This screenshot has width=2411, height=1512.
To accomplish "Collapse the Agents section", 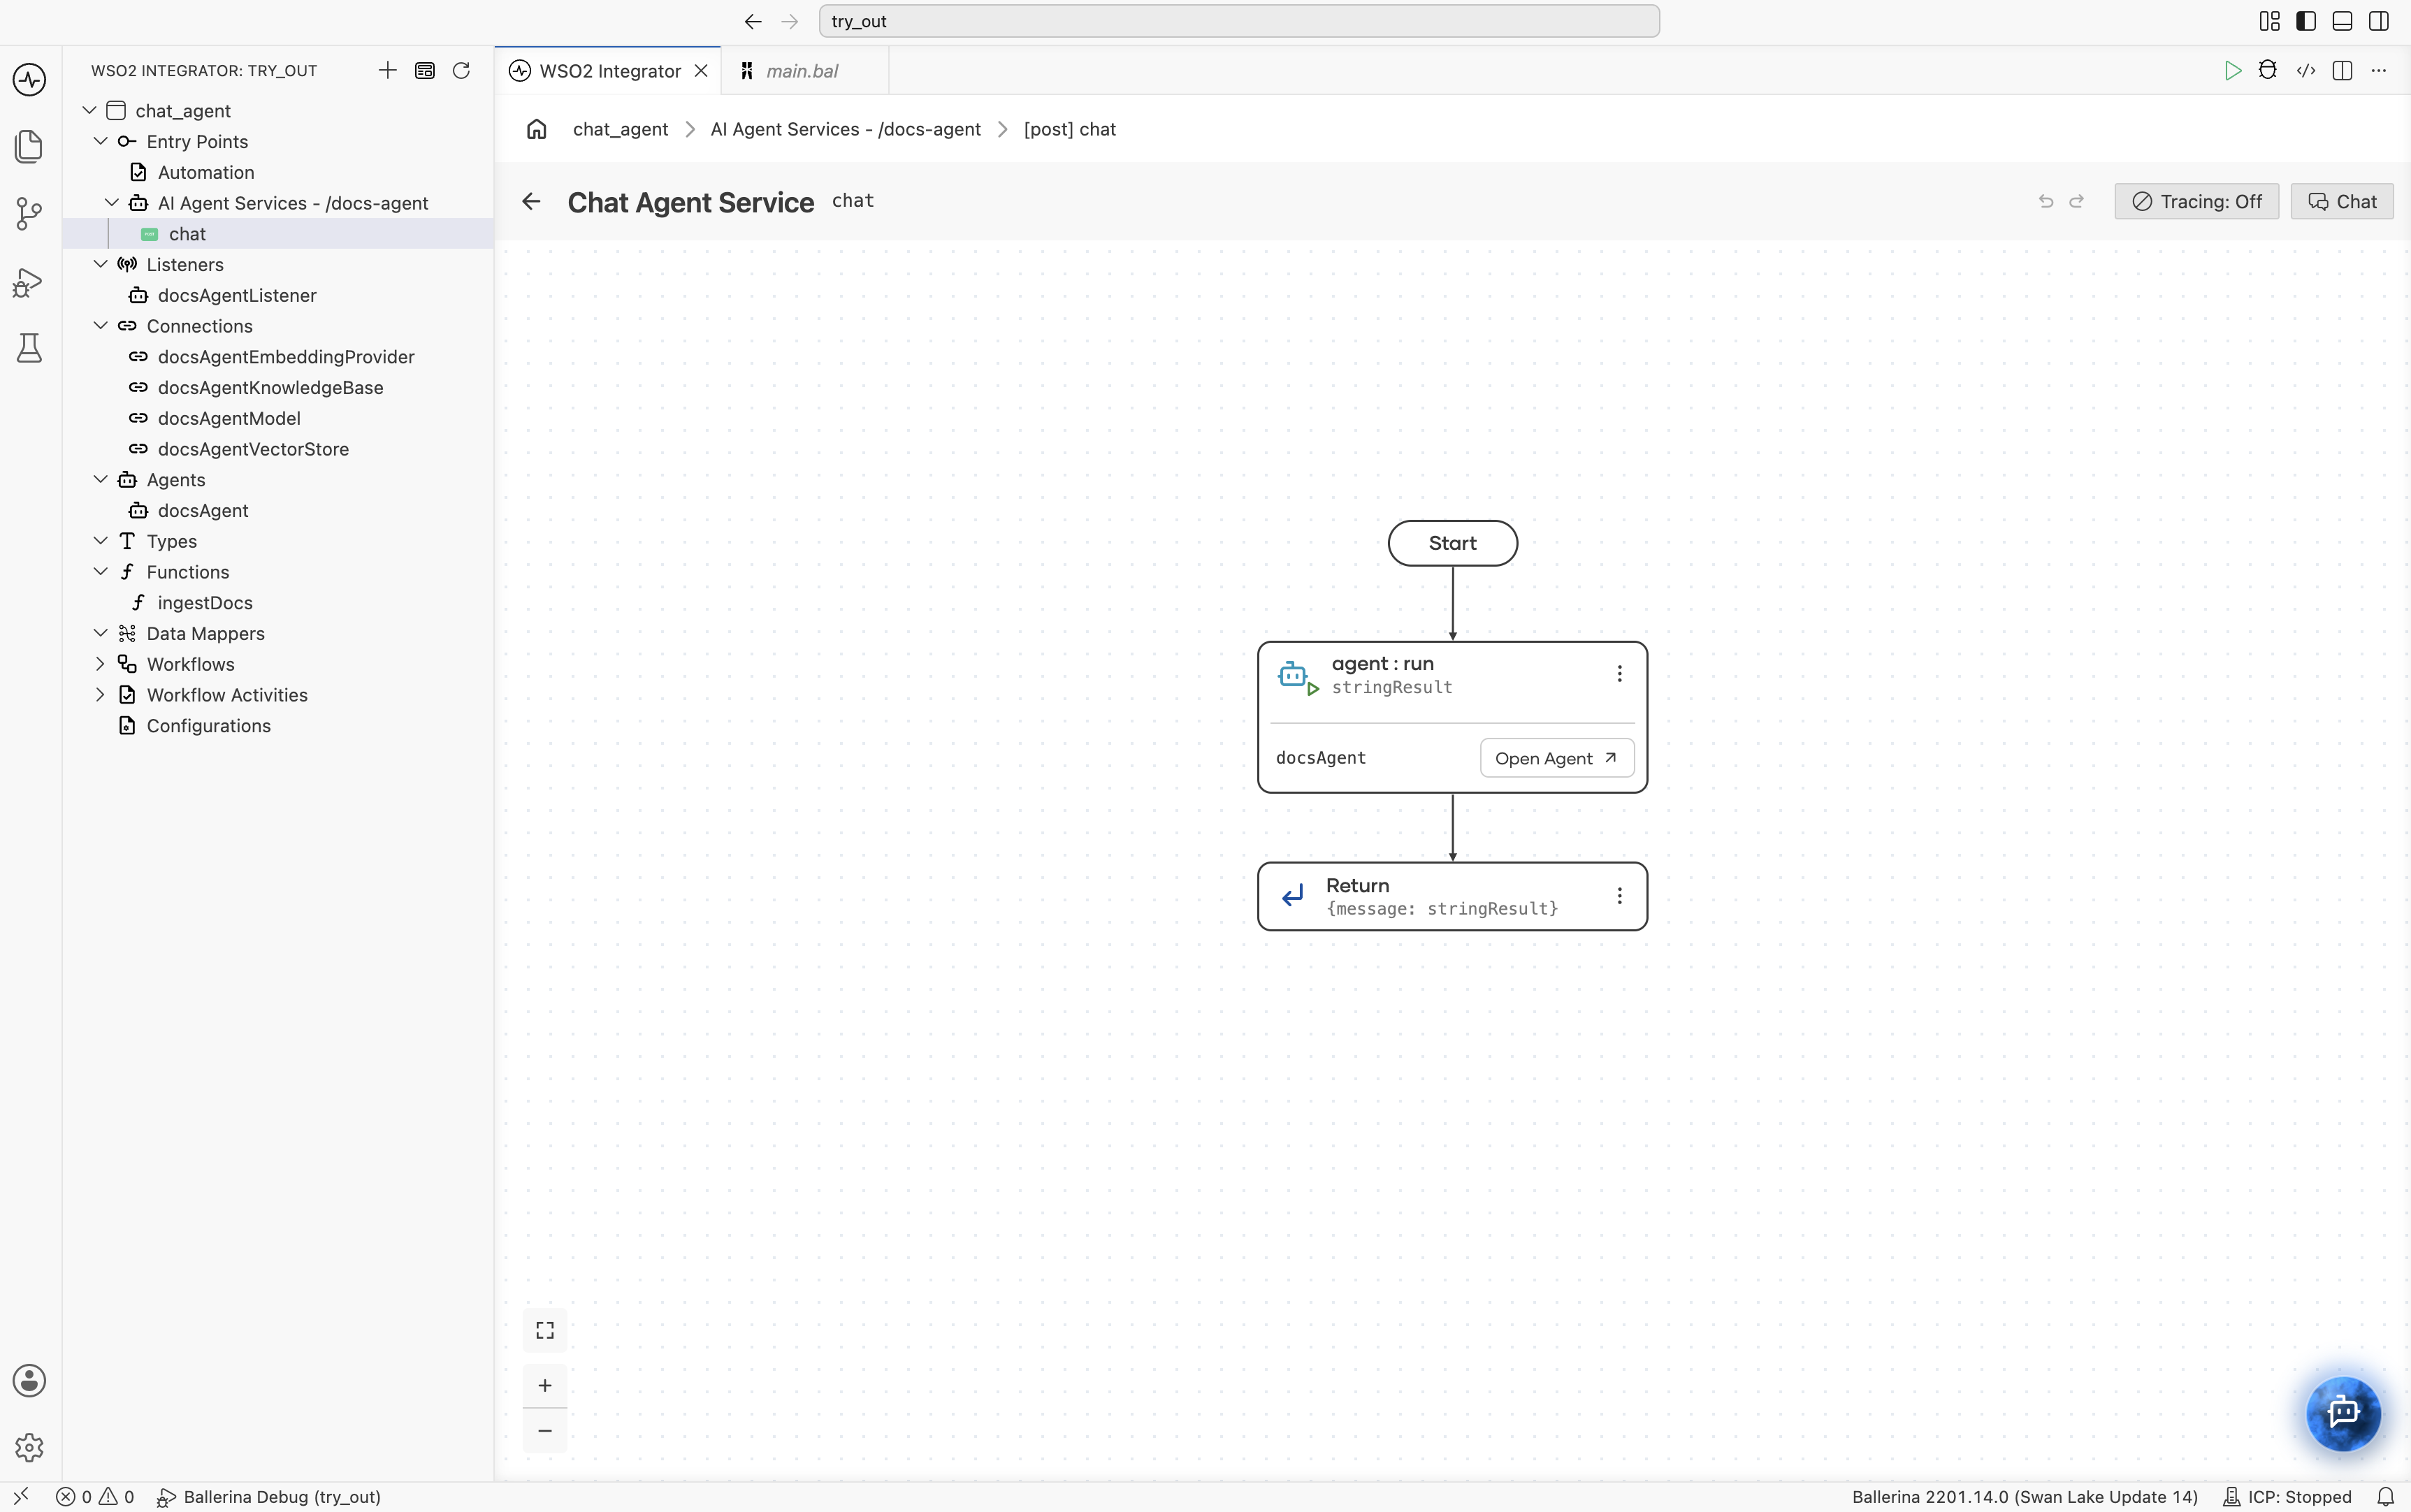I will pos(101,480).
